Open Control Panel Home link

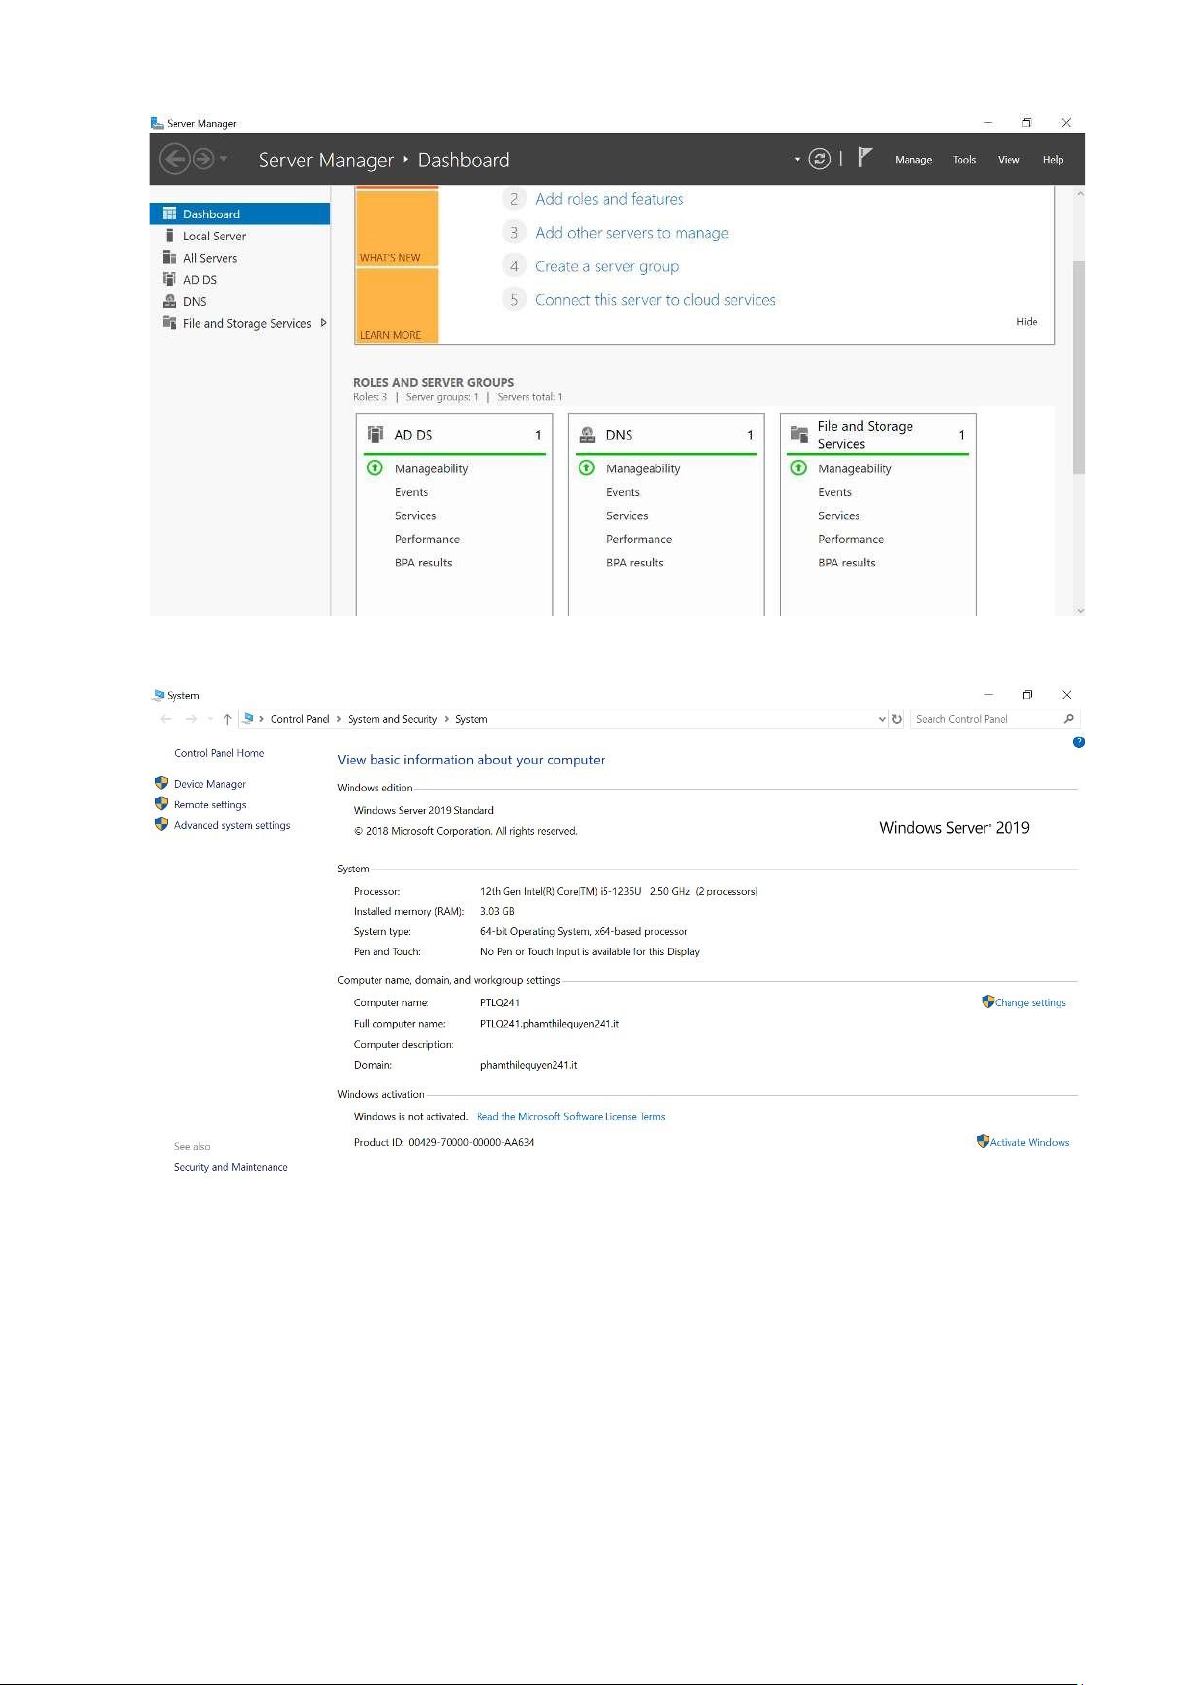219,753
